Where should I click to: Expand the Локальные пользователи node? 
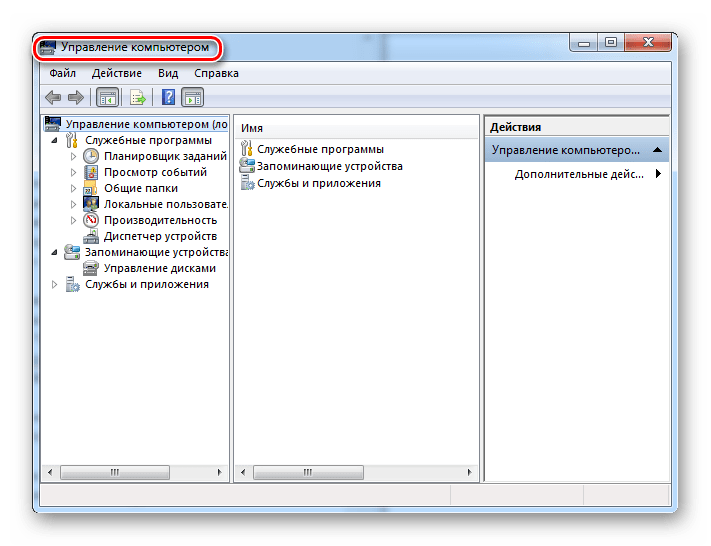pos(73,205)
